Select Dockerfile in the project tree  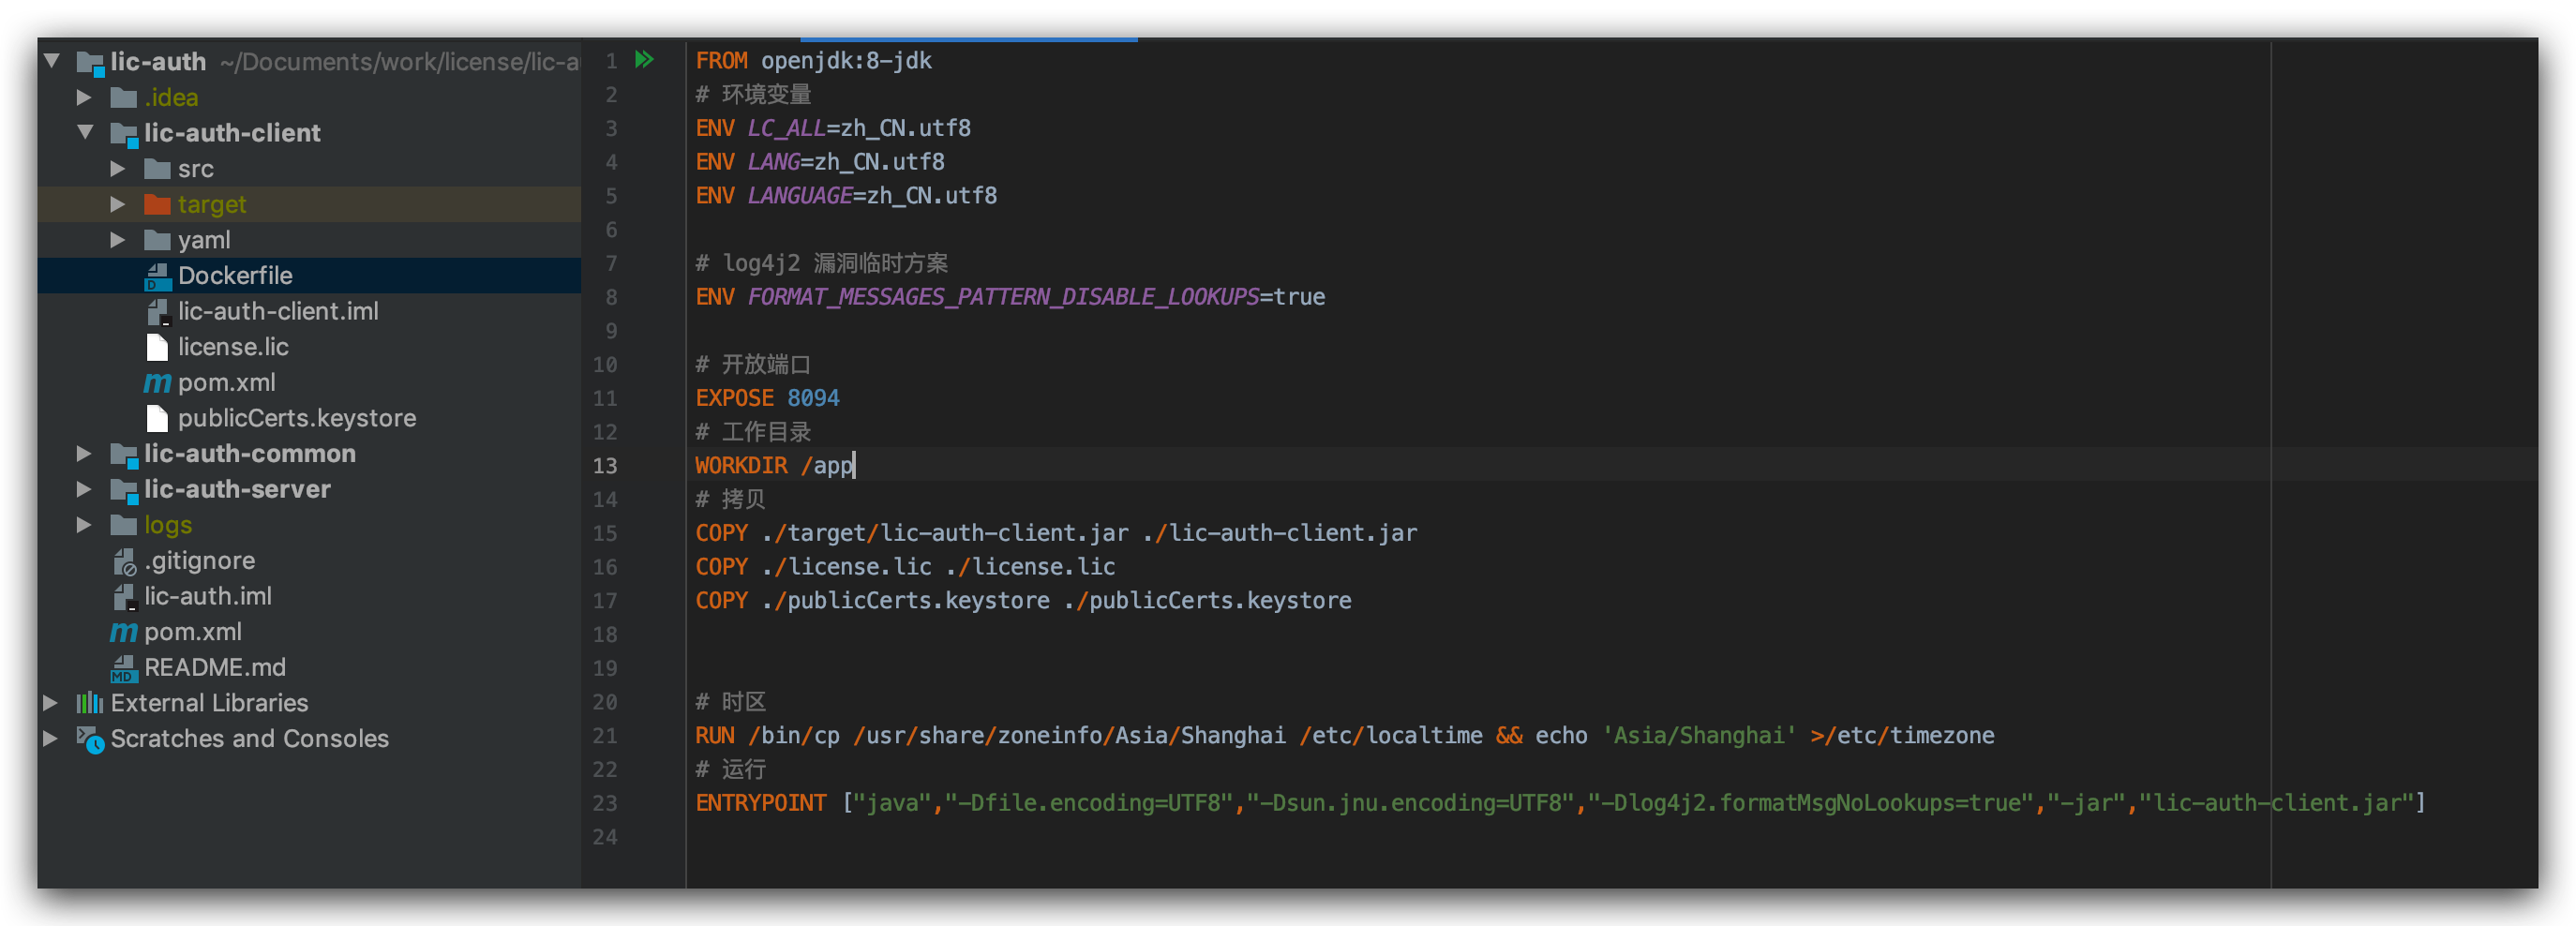tap(309, 276)
